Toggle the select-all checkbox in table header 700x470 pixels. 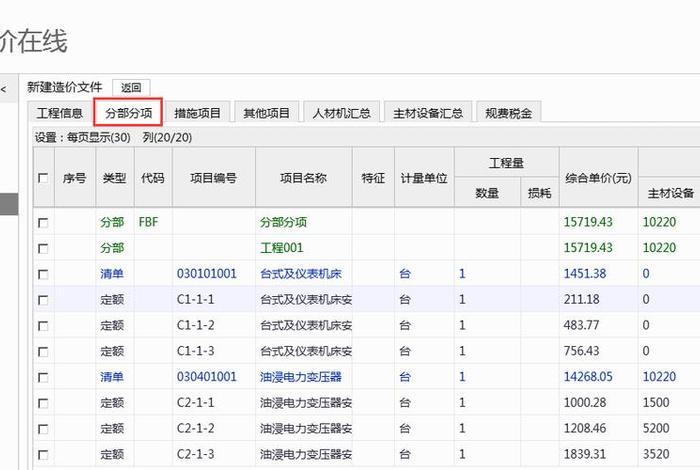(43, 178)
